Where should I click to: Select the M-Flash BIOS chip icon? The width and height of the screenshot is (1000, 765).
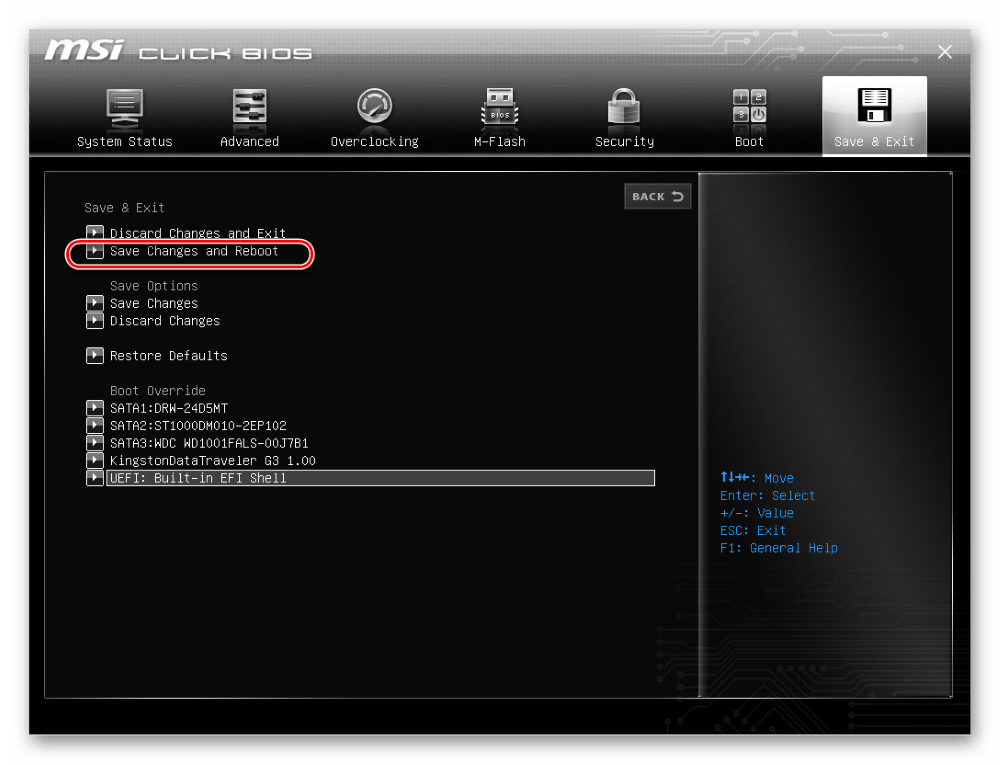tap(499, 107)
